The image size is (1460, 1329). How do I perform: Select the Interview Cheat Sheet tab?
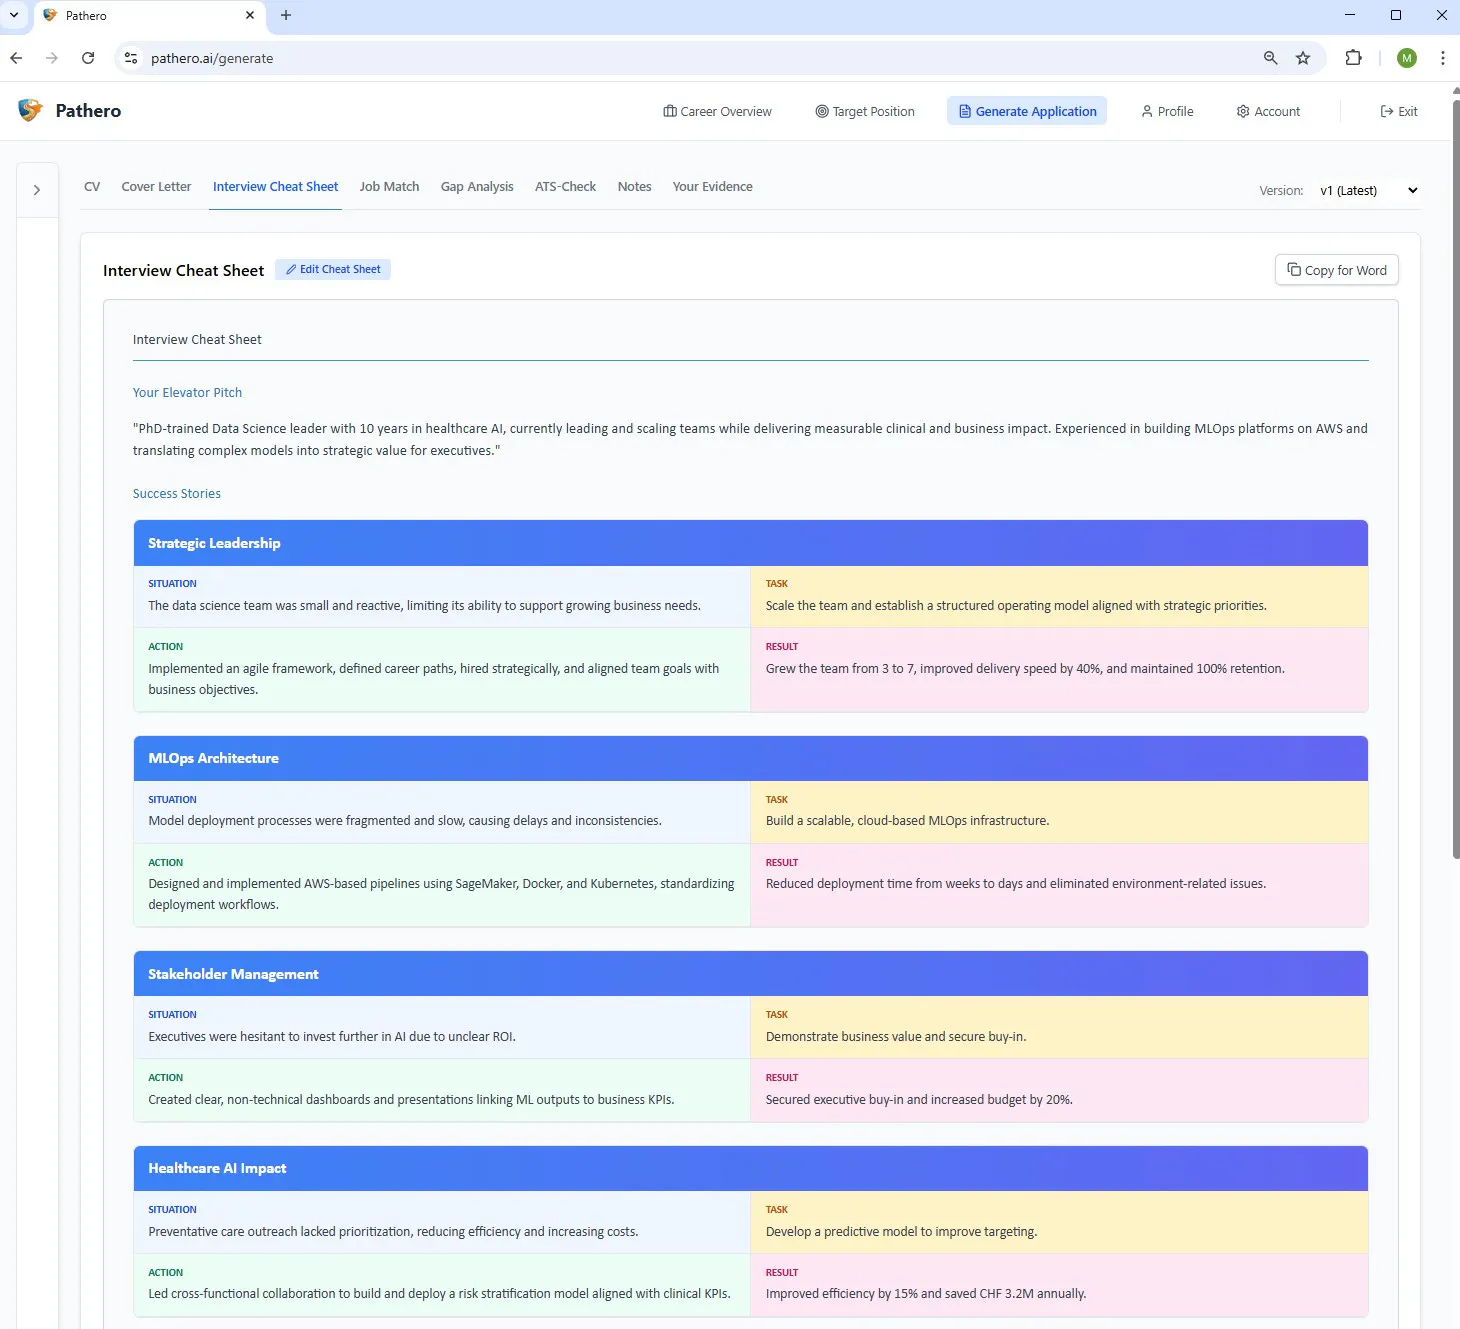point(276,187)
